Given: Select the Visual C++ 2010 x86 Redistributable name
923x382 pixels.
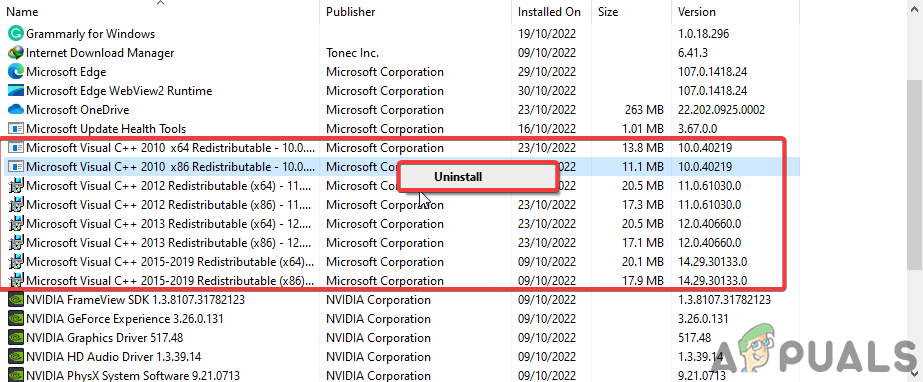Looking at the screenshot, I should (170, 167).
